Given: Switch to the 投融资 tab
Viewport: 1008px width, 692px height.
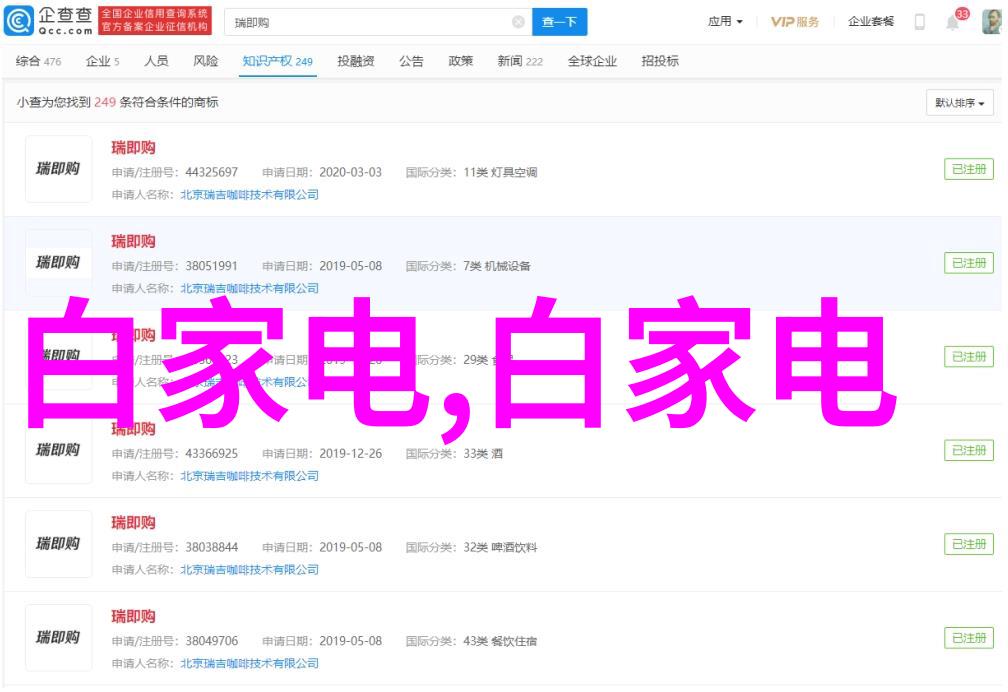Looking at the screenshot, I should (x=356, y=61).
